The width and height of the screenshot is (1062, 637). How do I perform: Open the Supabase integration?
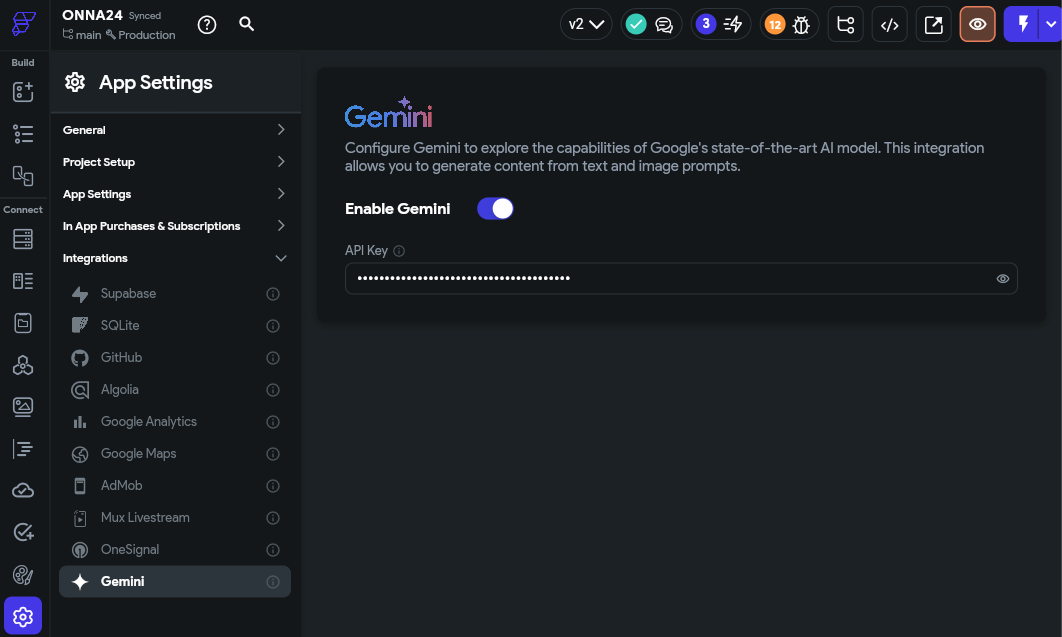175,294
